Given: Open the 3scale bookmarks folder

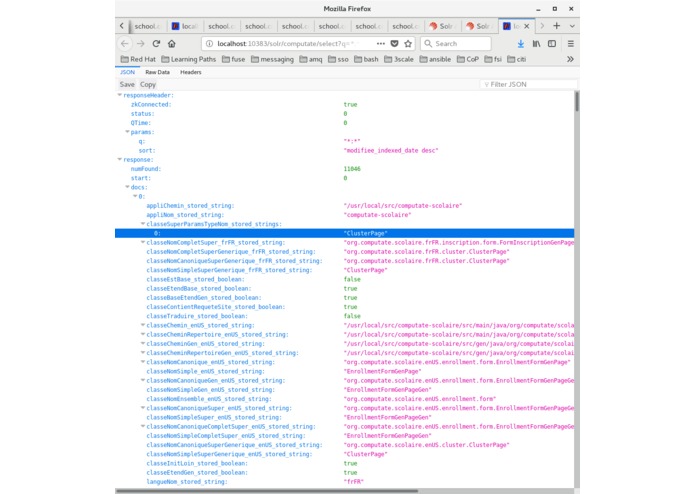Looking at the screenshot, I should 398,59.
